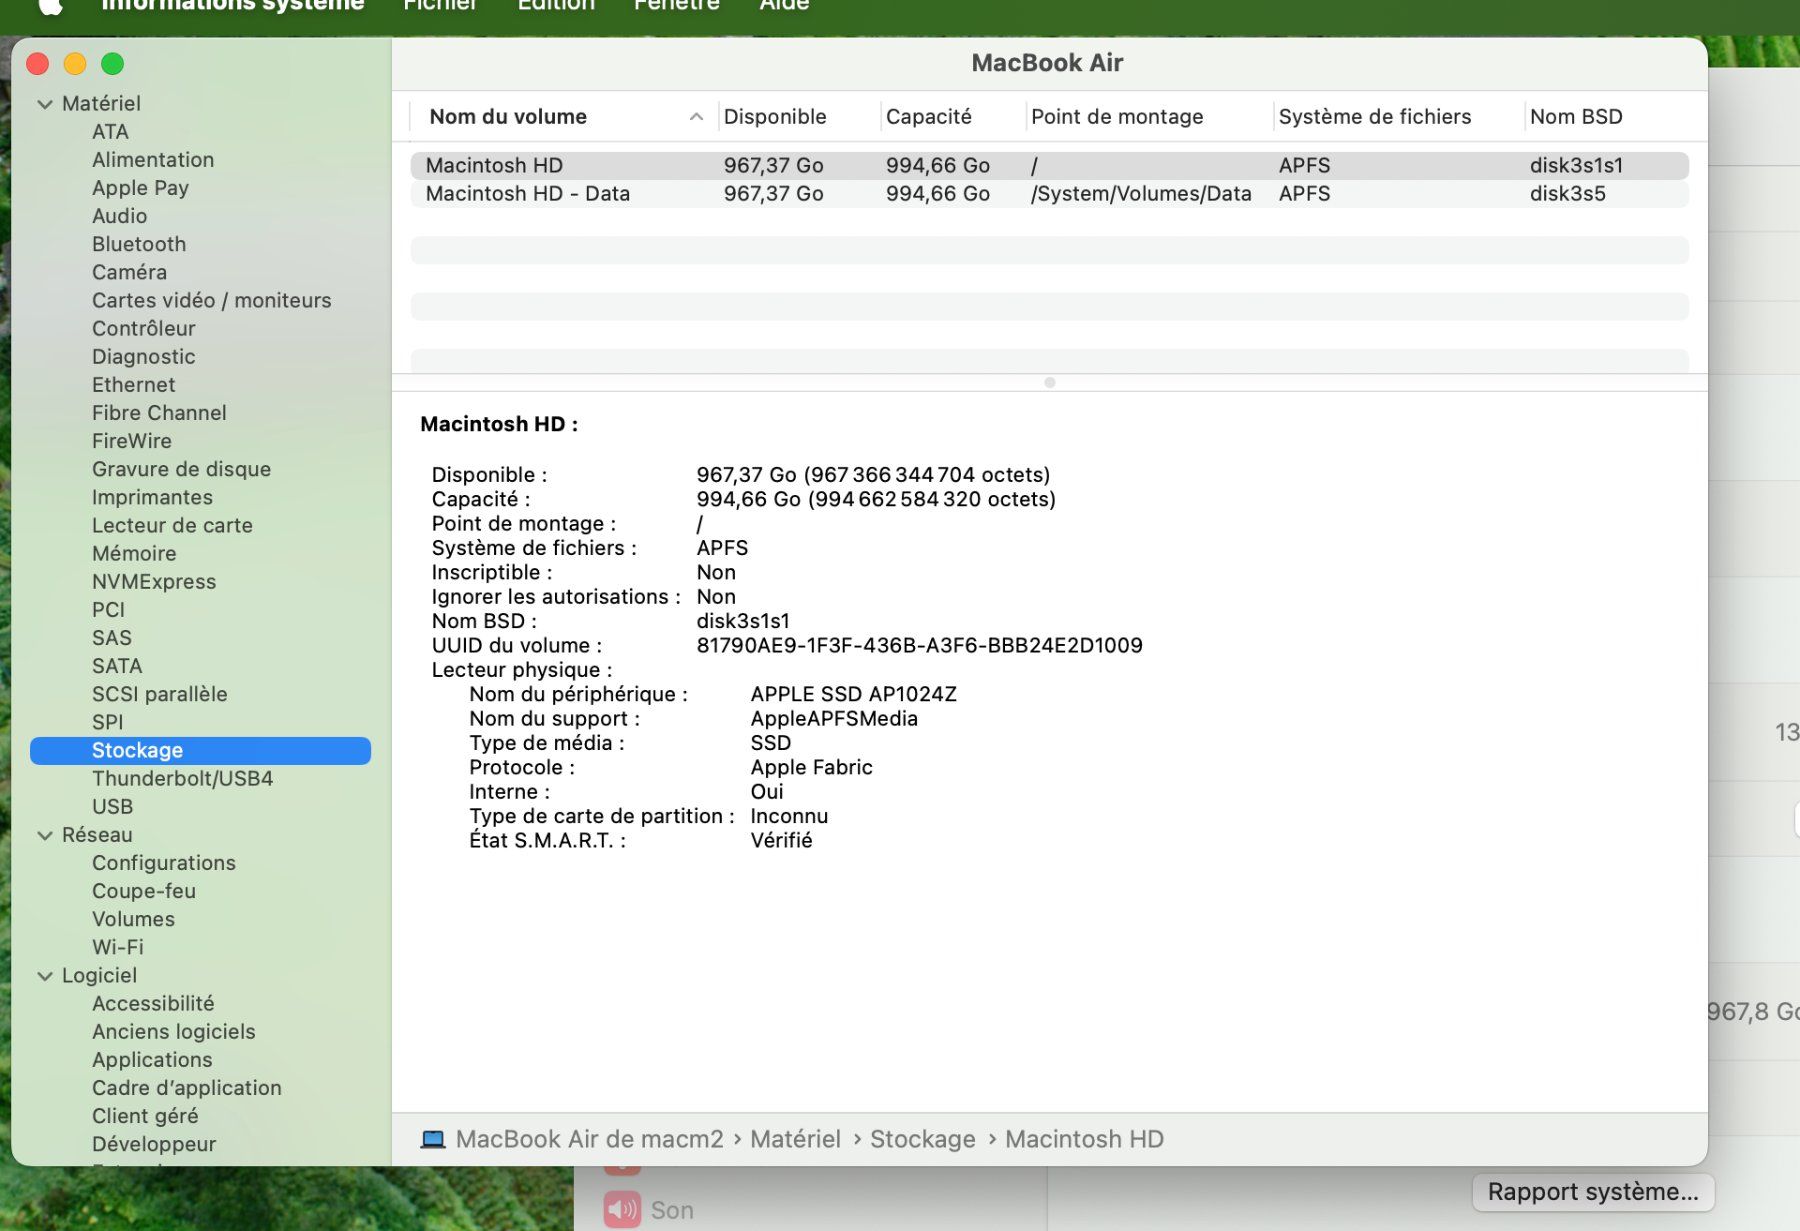Sort by Capacité column header
The height and width of the screenshot is (1231, 1800).
tap(929, 117)
